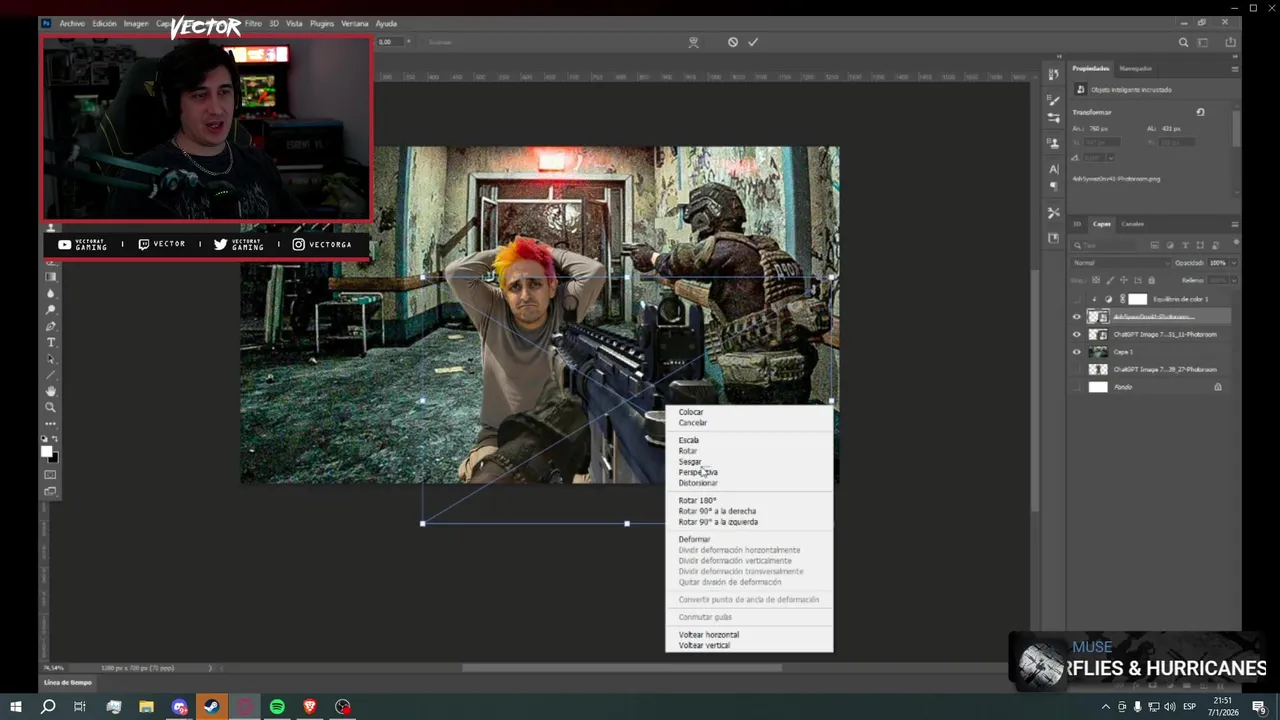The height and width of the screenshot is (720, 1280).
Task: Filter layers by type layers icon
Action: pos(1185,245)
